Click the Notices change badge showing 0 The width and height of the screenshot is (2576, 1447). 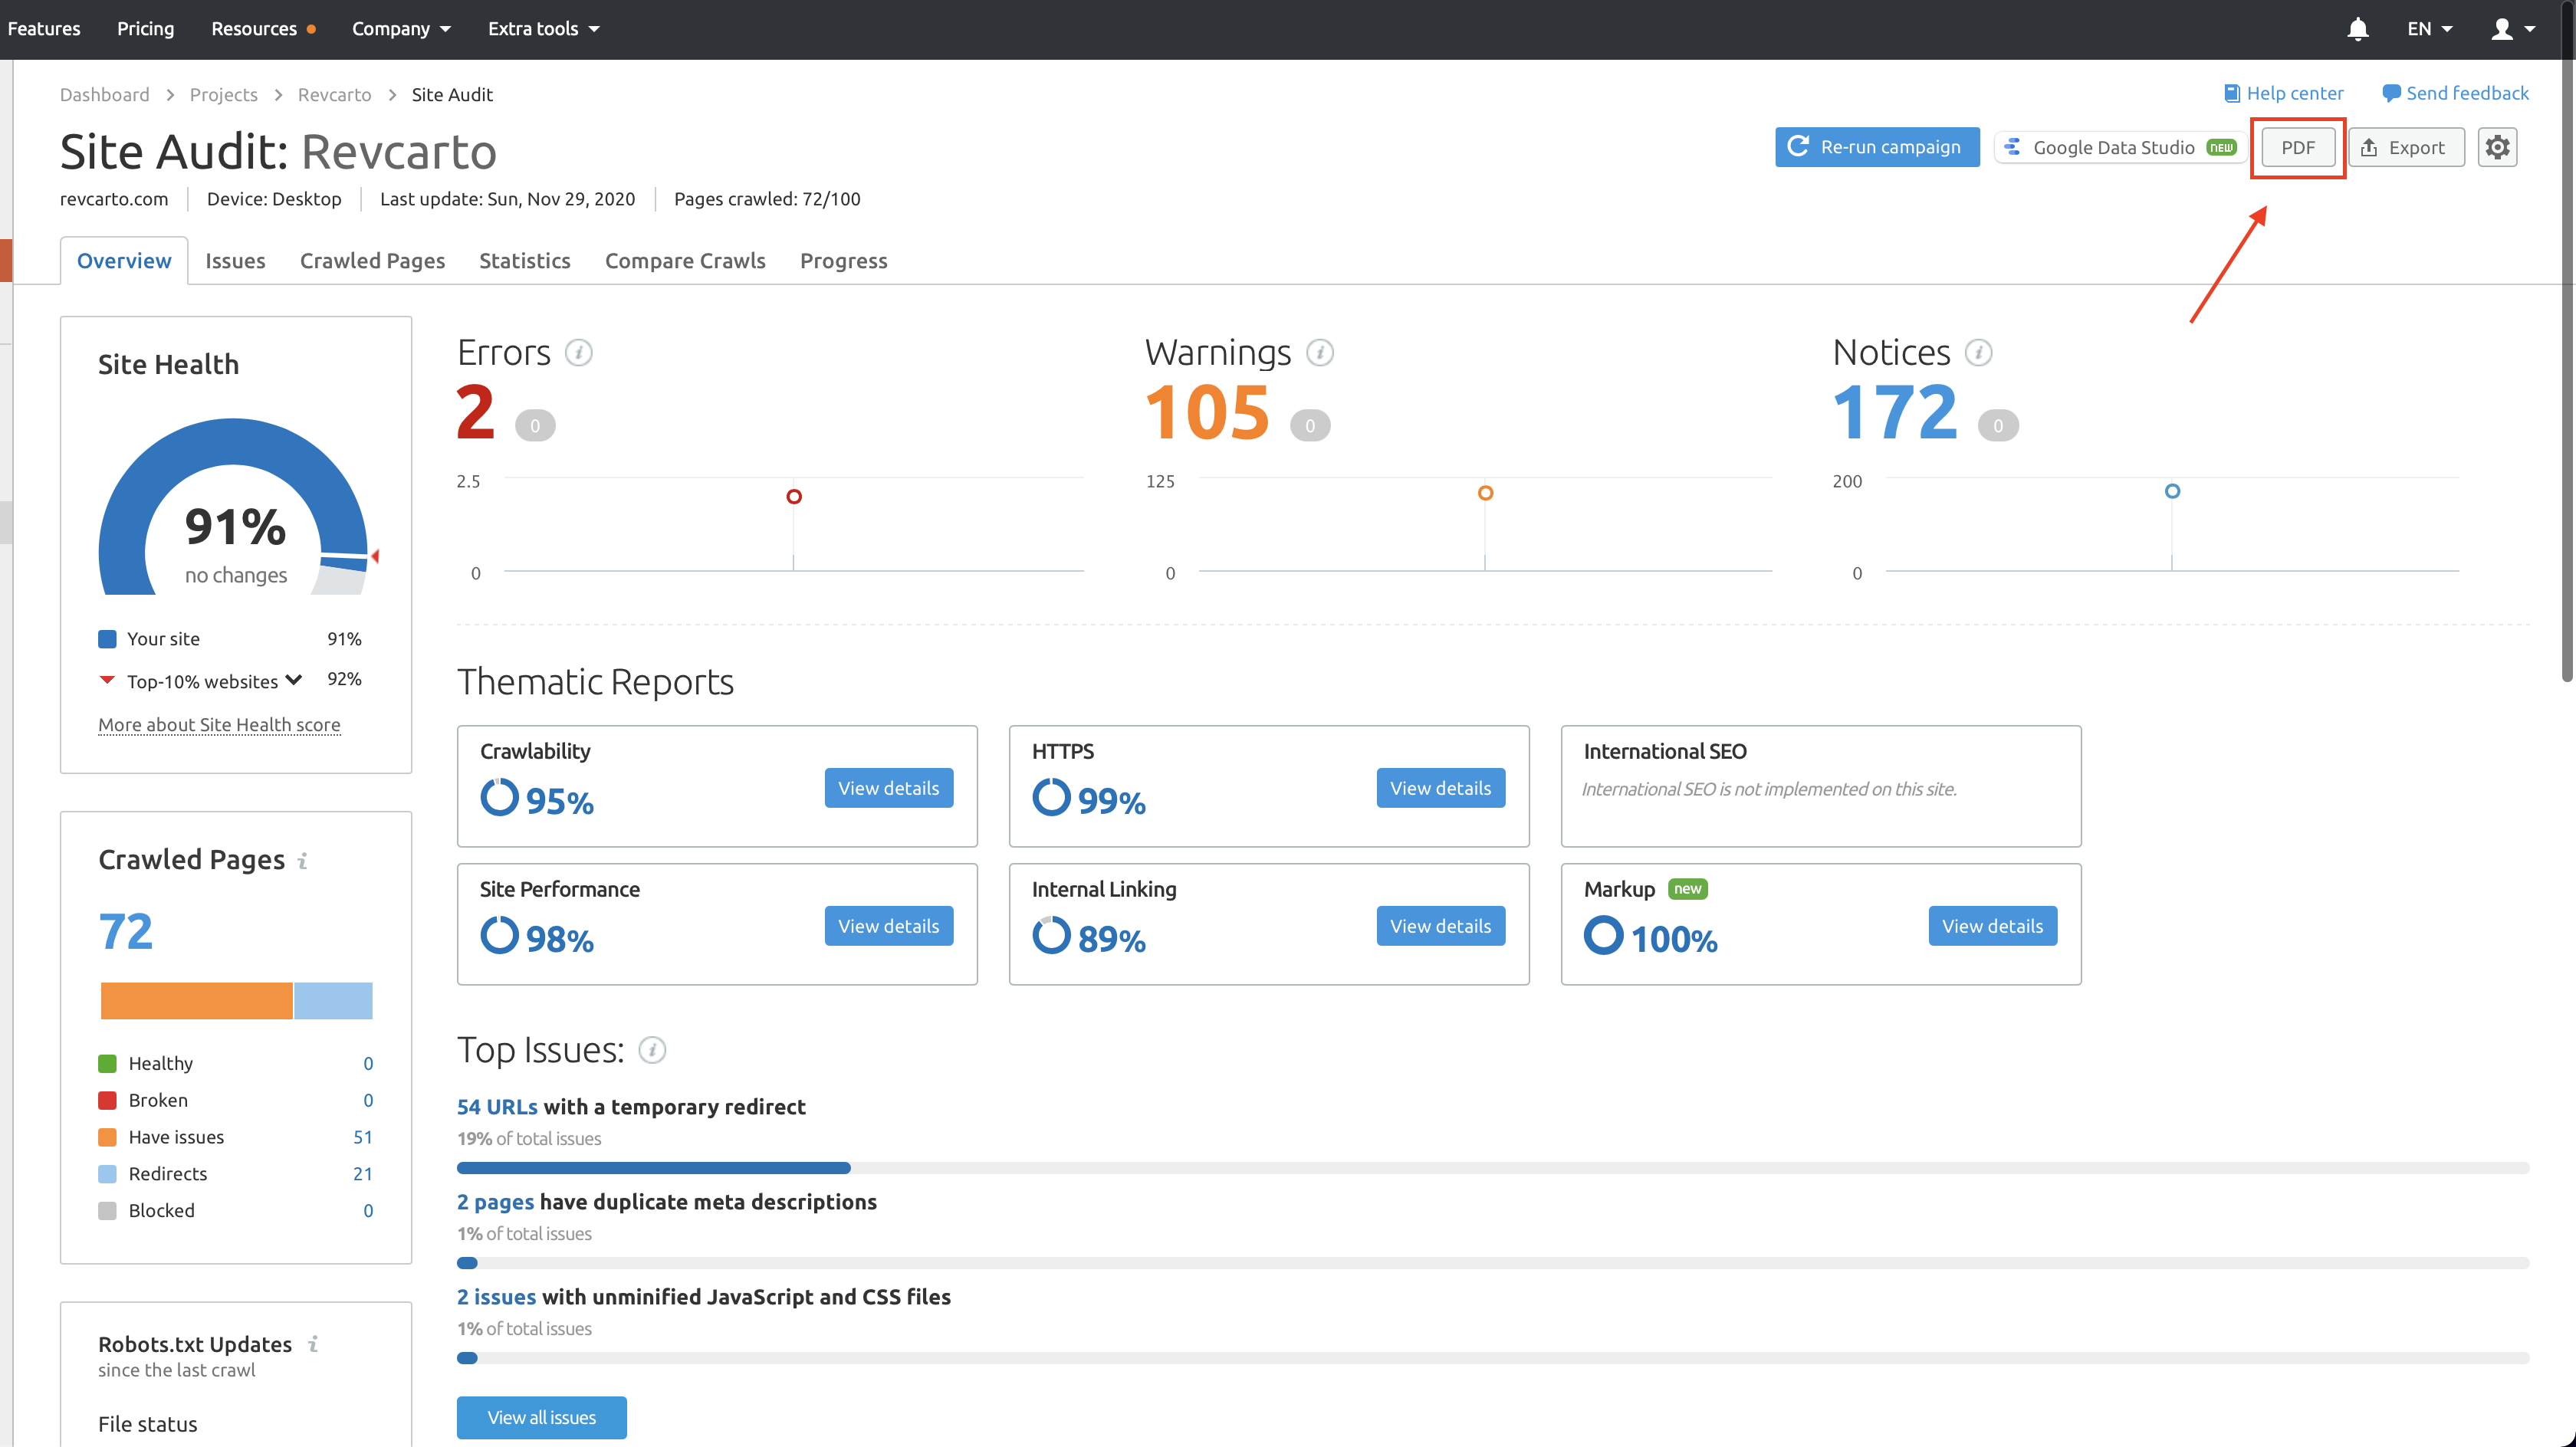point(1998,426)
